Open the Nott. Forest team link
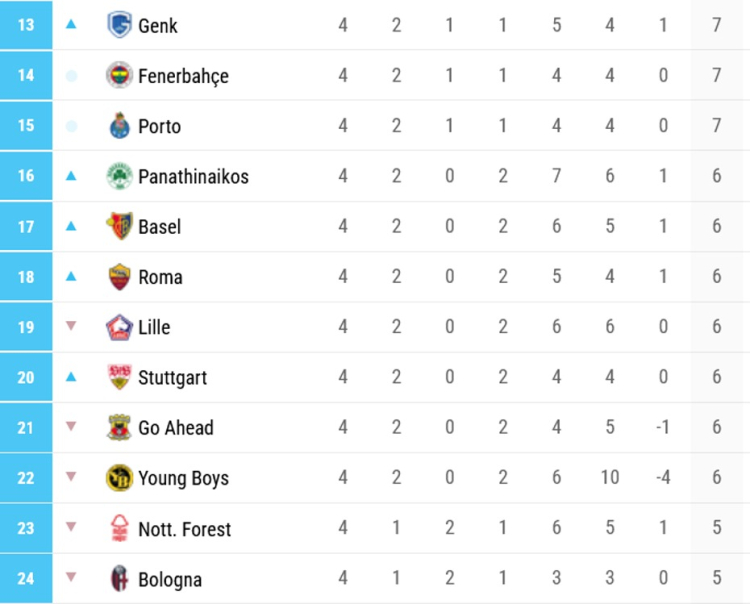This screenshot has width=750, height=604. pos(184,529)
